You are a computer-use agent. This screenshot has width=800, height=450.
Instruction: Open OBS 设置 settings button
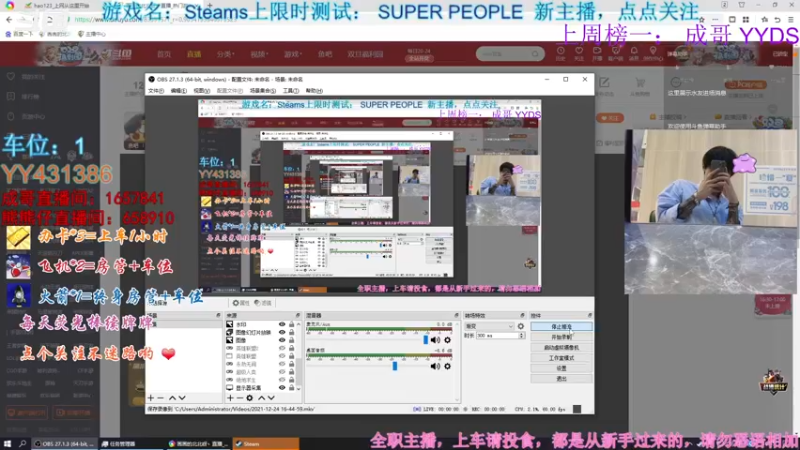[561, 368]
